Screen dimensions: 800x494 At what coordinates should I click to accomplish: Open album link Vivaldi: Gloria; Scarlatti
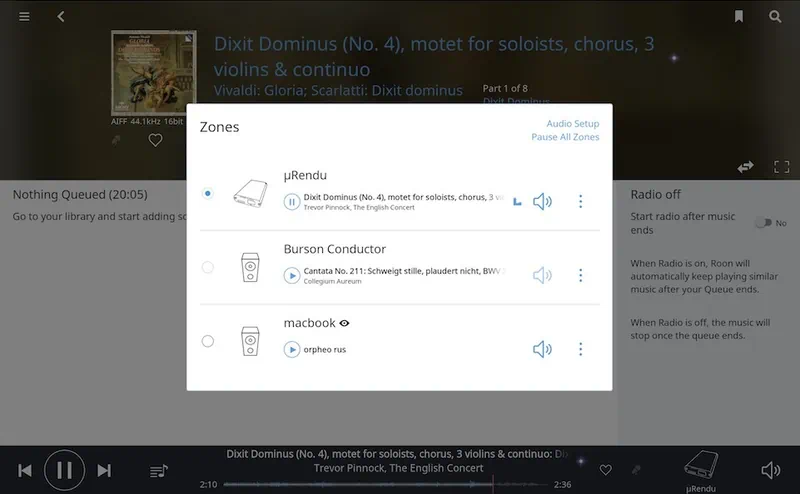338,90
